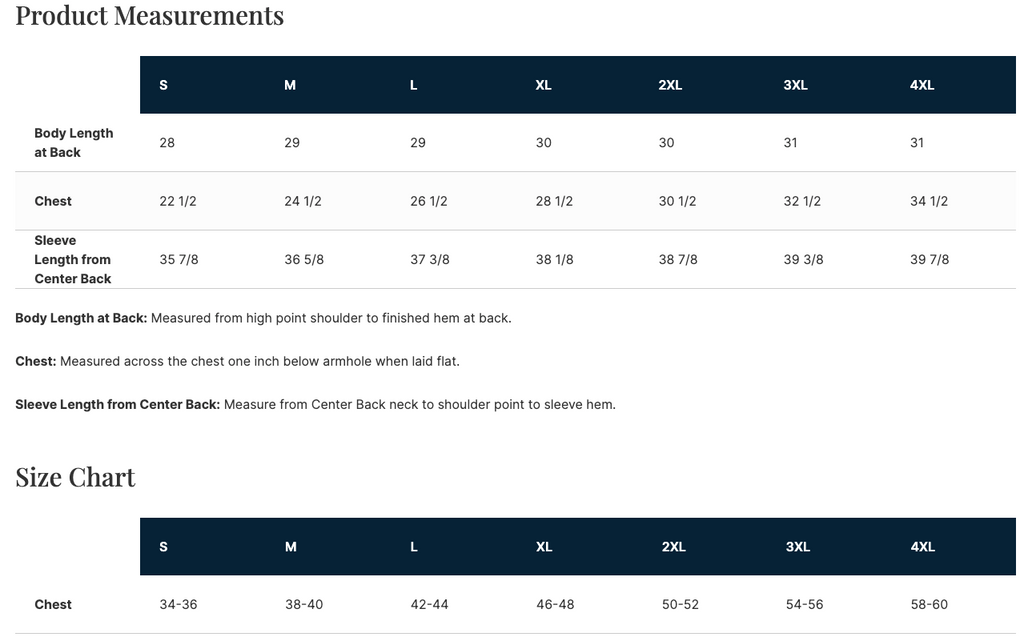1024x641 pixels.
Task: Click the Chest row label in Product Measurements table
Action: 53,201
